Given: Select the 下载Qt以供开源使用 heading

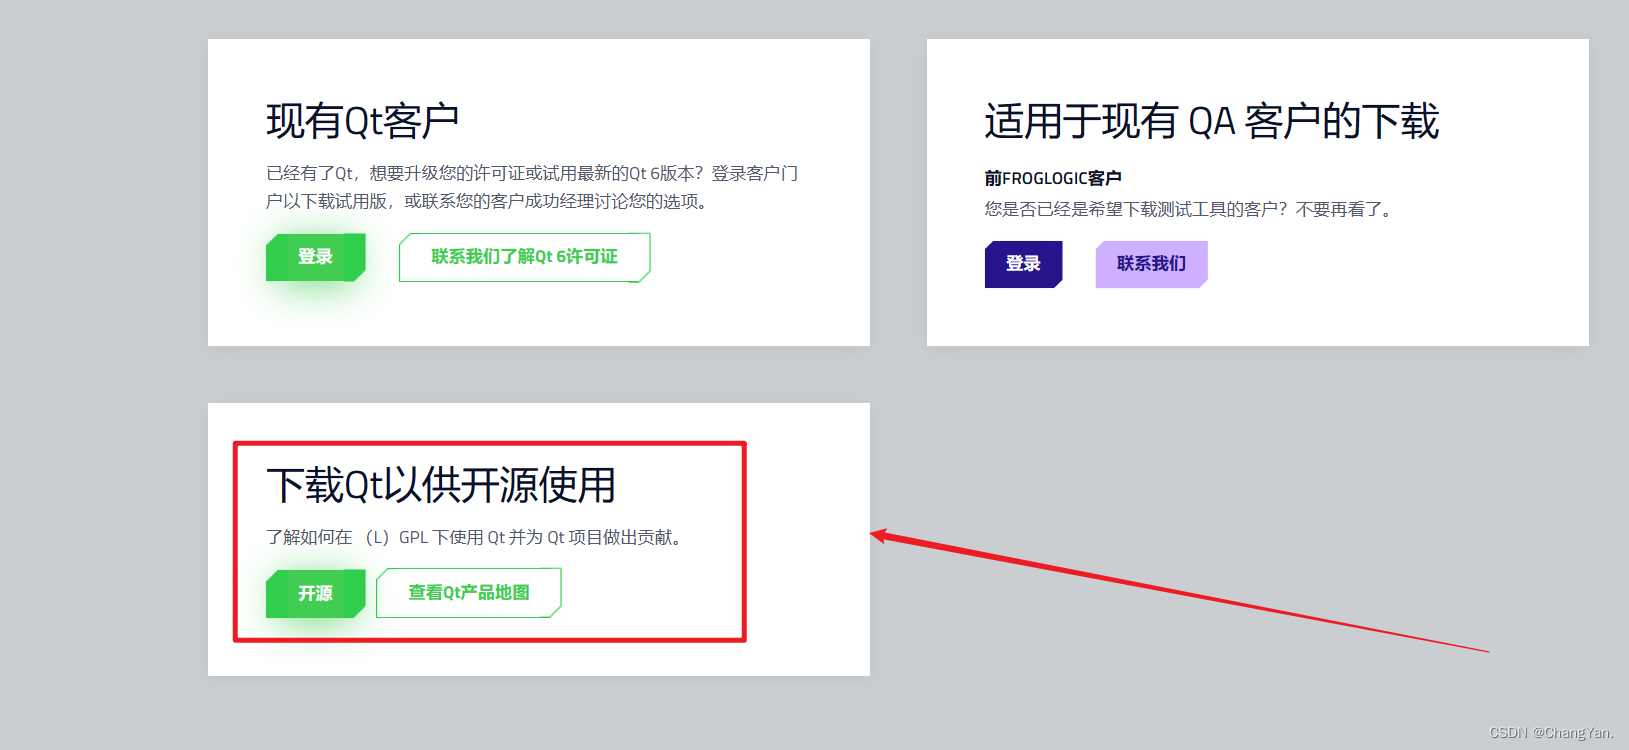Looking at the screenshot, I should 441,485.
